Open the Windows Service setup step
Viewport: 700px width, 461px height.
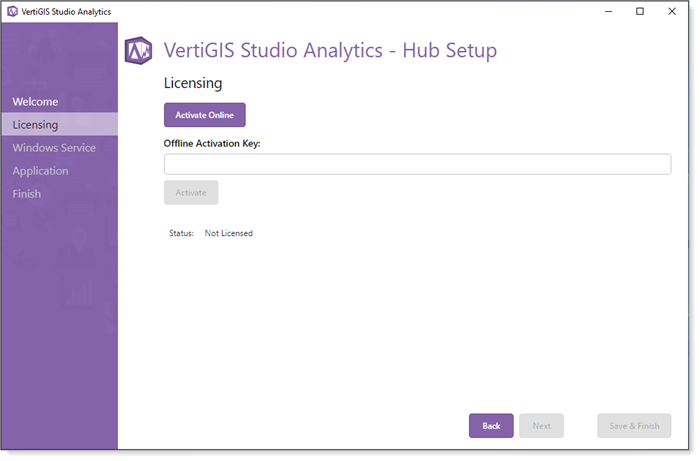point(54,148)
